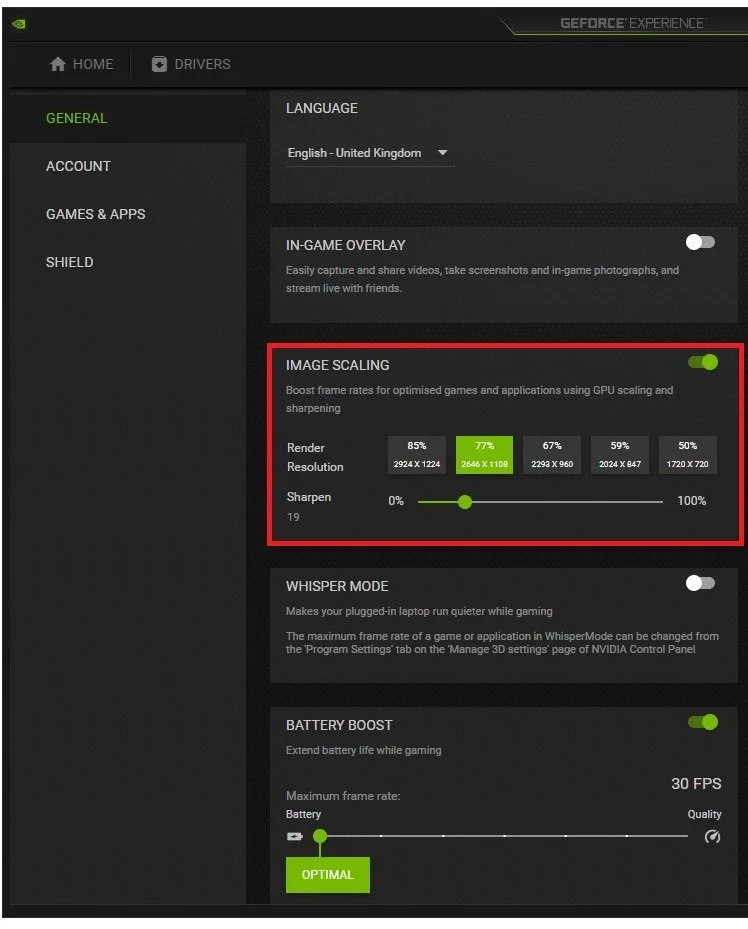This screenshot has height=929, width=748.
Task: Enable the In-Game Overlay toggle
Action: (x=700, y=242)
